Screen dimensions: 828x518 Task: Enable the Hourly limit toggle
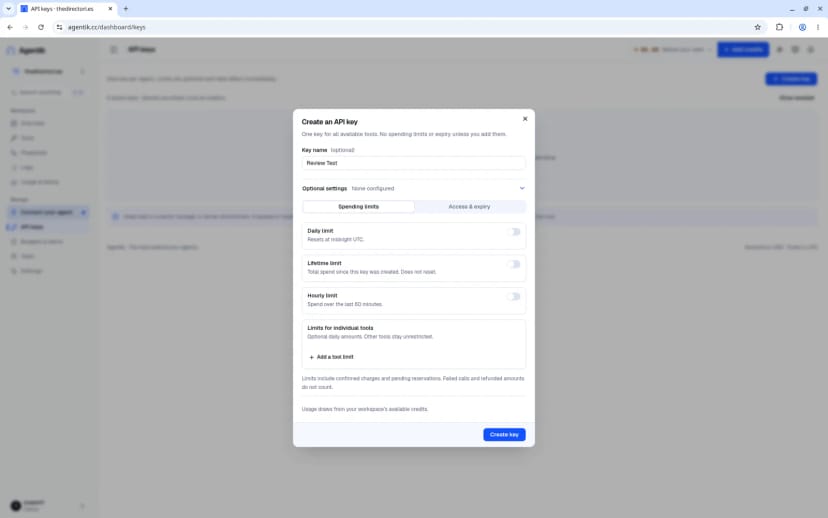pos(514,297)
